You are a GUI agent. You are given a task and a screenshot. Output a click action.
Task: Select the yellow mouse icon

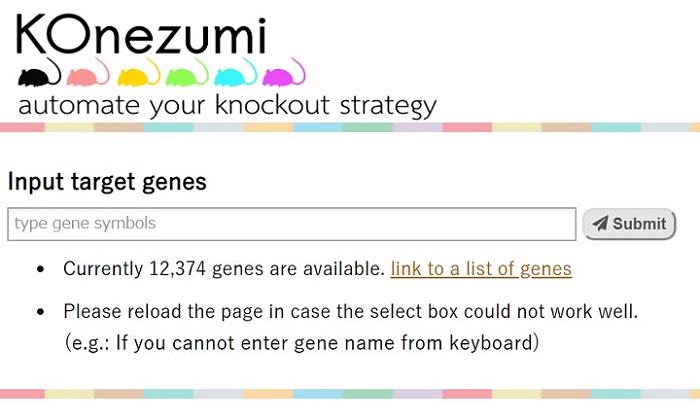click(137, 75)
